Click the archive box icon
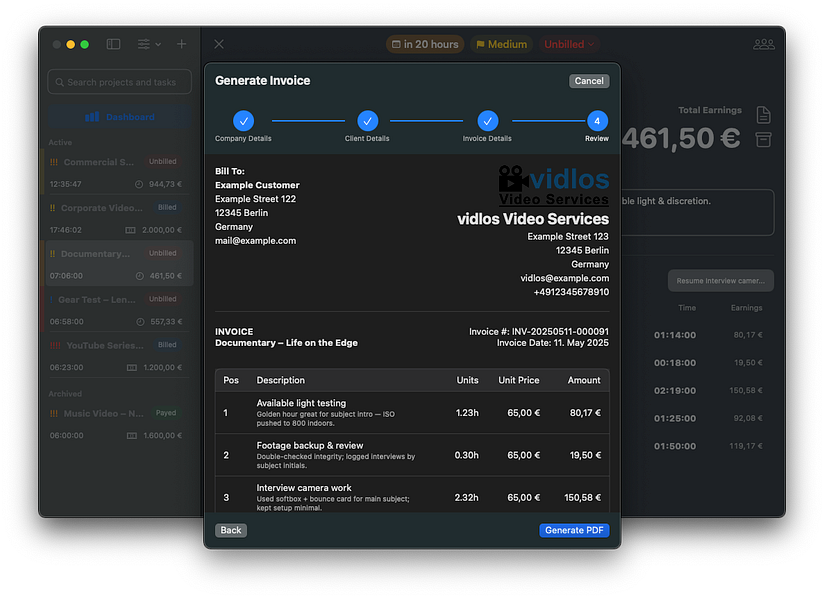The height and width of the screenshot is (600, 824). pos(763,139)
